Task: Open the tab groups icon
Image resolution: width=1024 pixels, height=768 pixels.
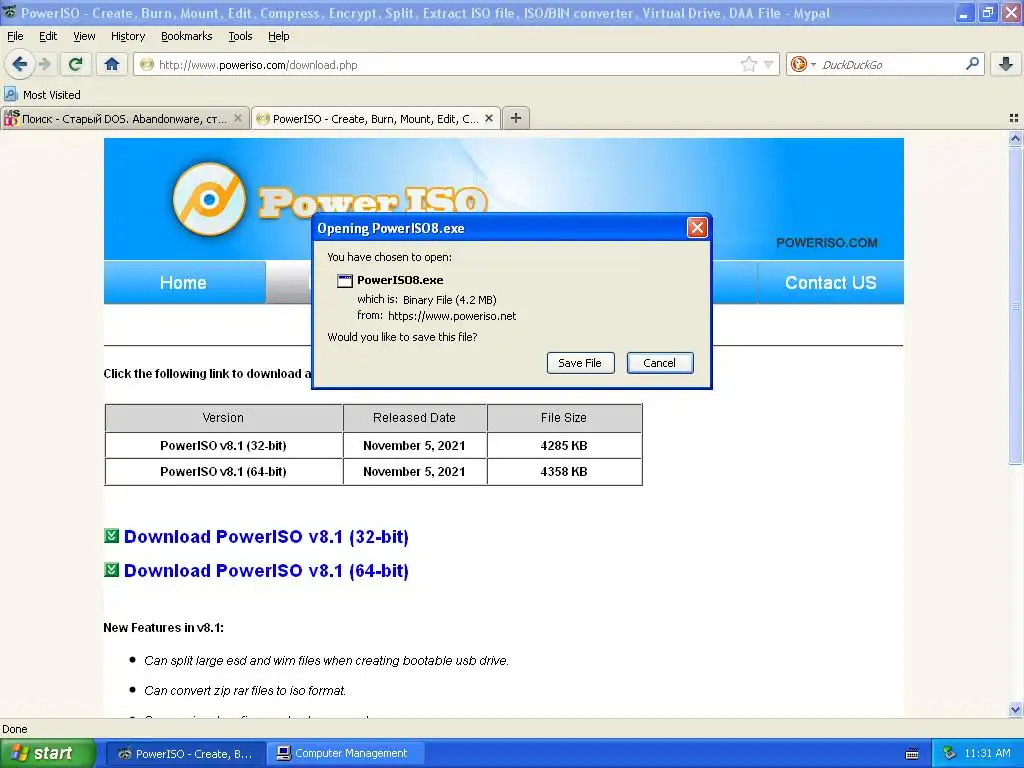Action: point(1014,118)
